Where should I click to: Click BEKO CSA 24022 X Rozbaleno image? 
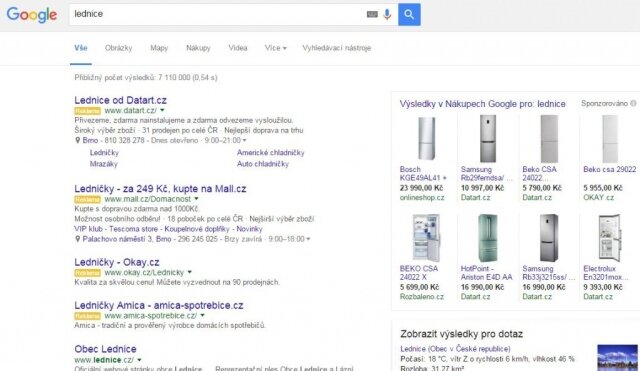point(427,238)
